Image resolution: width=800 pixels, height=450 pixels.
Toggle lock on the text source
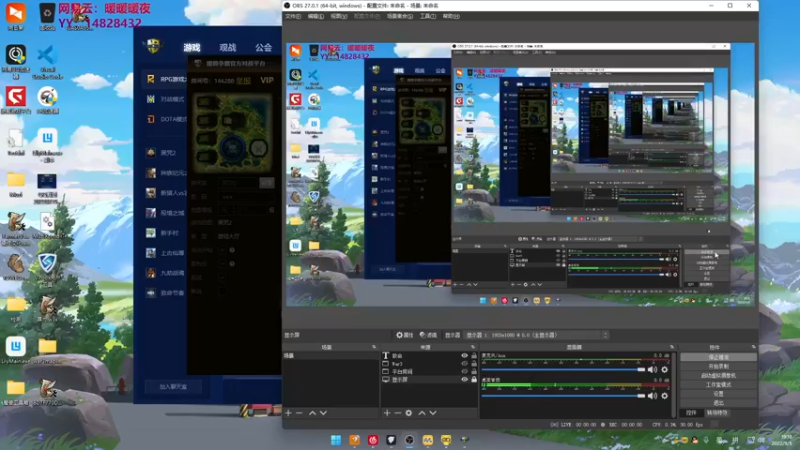pyautogui.click(x=474, y=356)
